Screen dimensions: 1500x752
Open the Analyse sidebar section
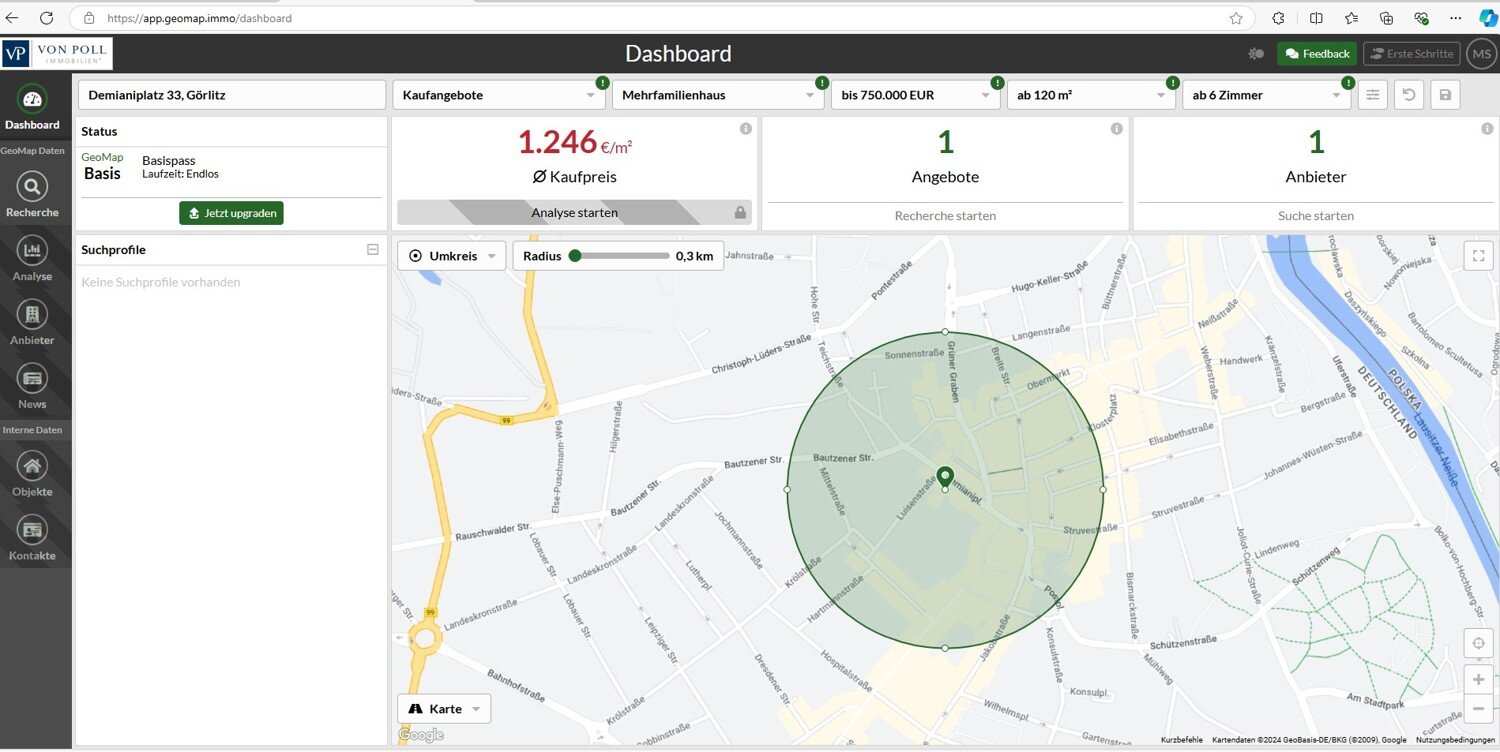pyautogui.click(x=32, y=259)
